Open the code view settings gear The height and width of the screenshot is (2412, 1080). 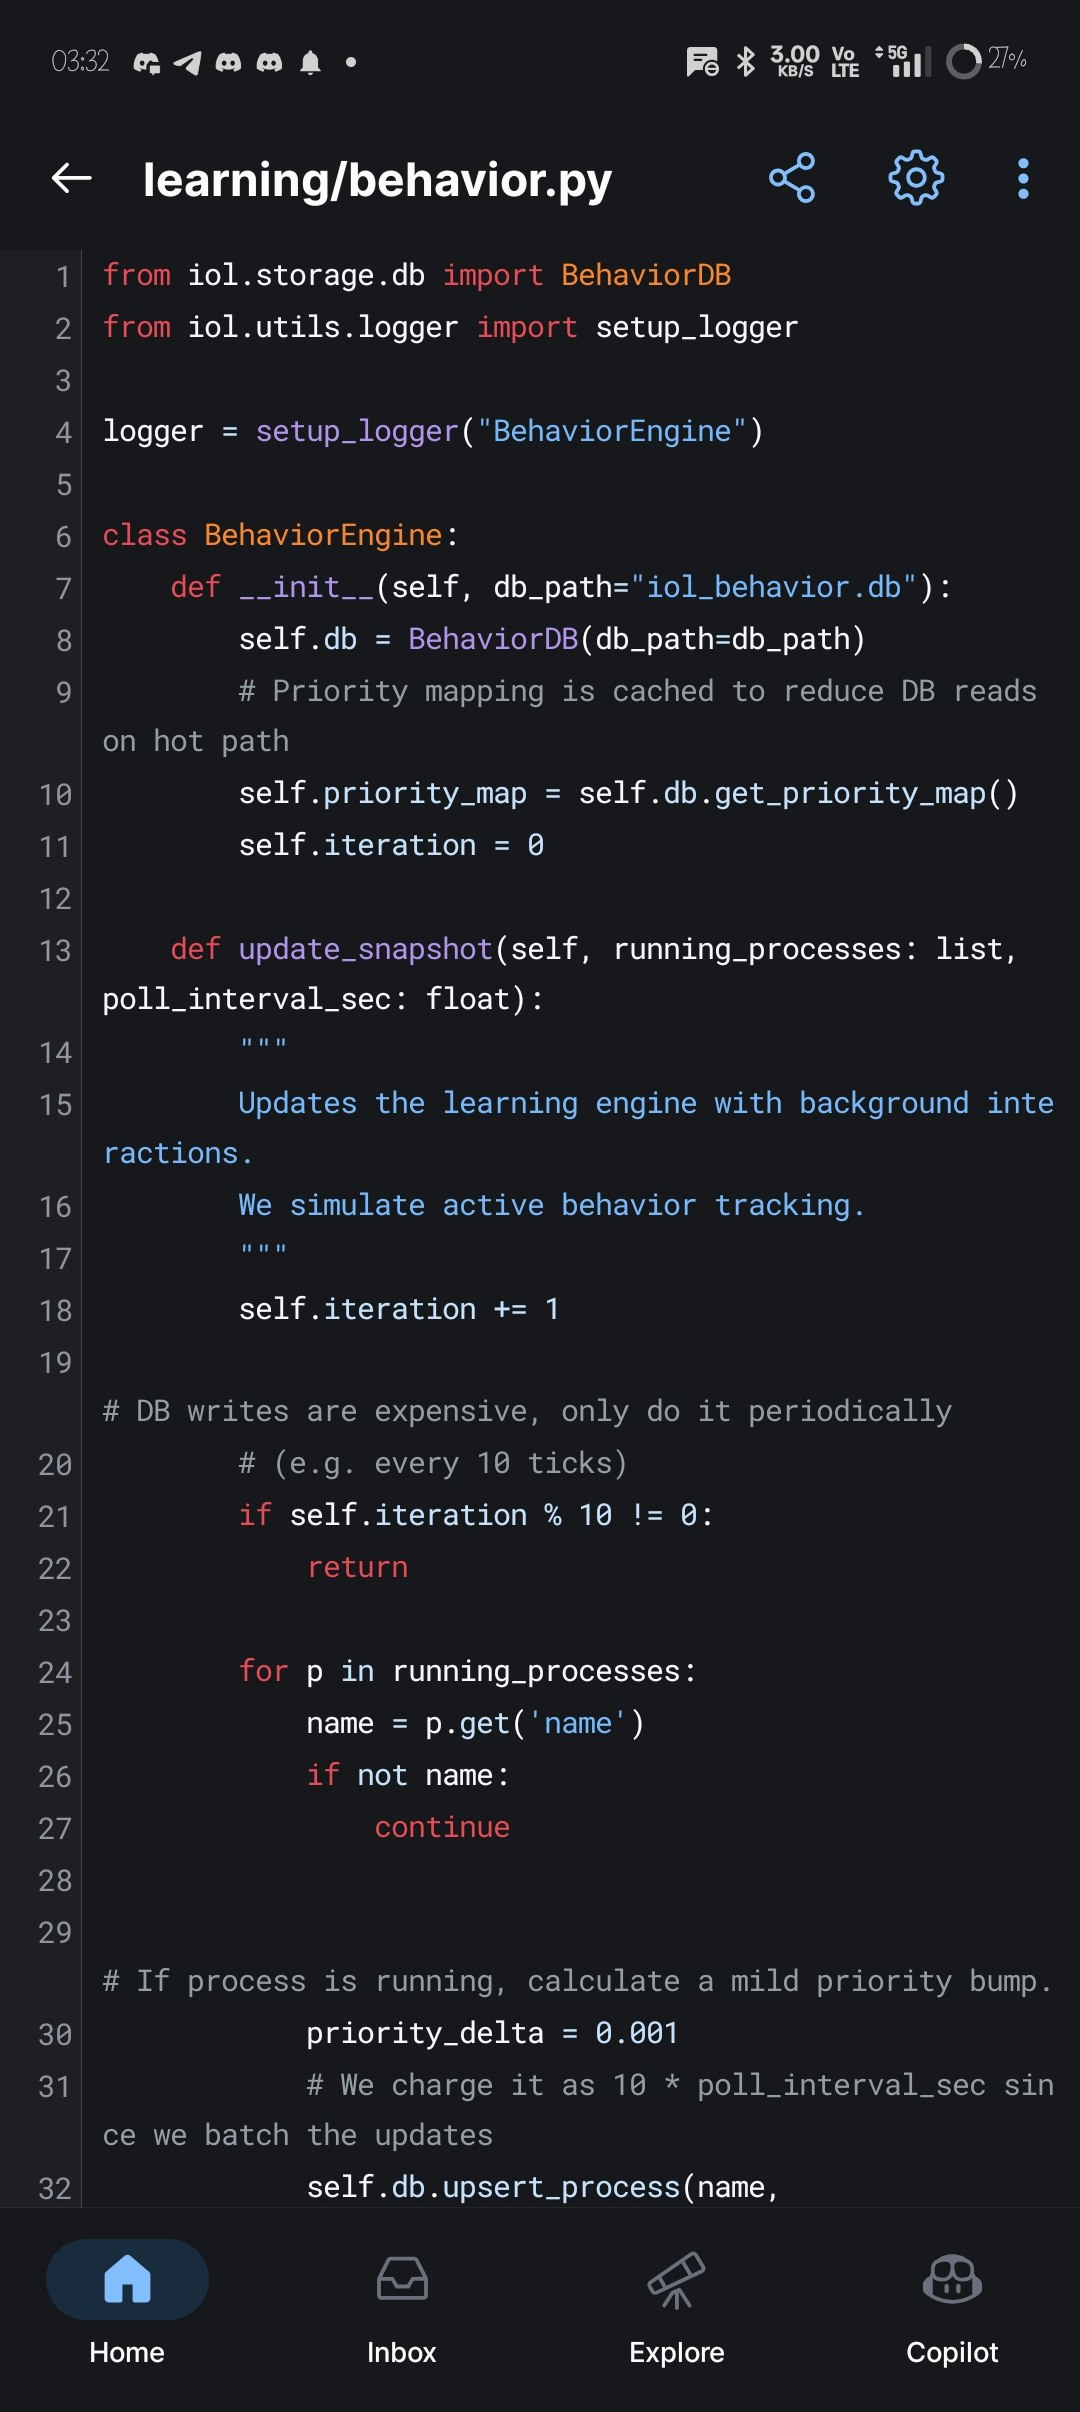pos(917,179)
